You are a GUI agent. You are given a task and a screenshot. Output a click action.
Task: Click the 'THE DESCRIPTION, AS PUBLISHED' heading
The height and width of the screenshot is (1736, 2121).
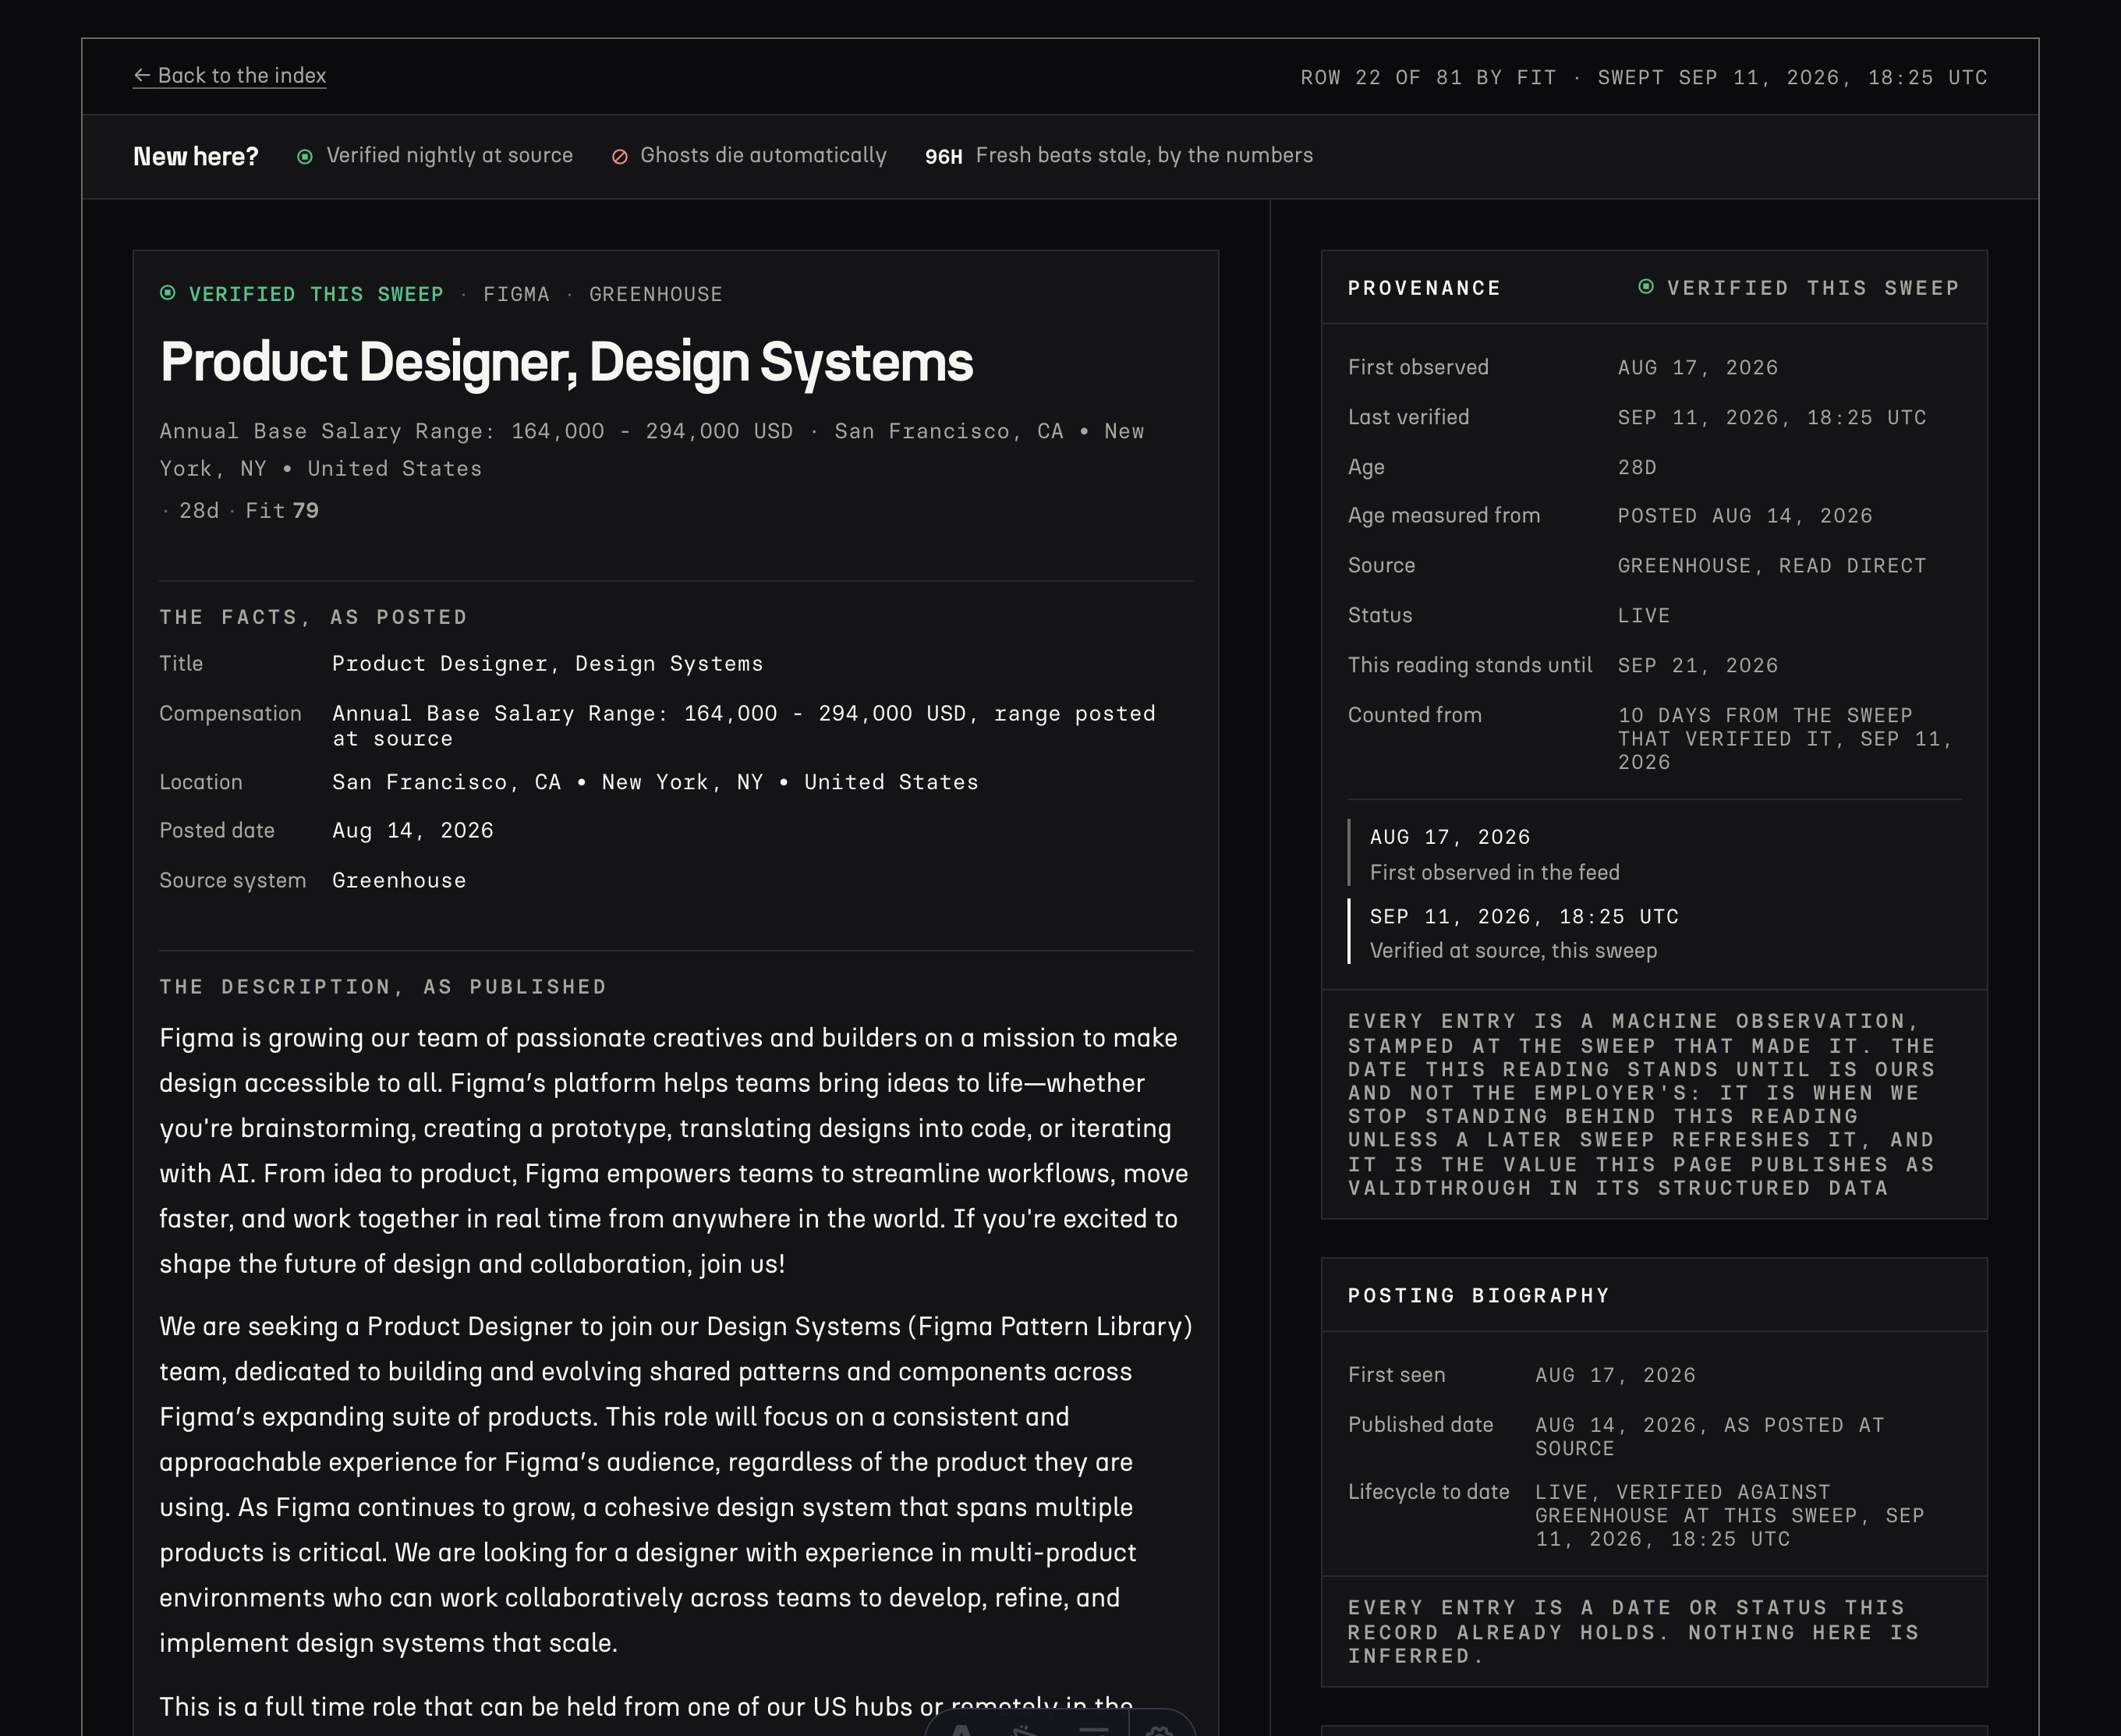click(383, 987)
